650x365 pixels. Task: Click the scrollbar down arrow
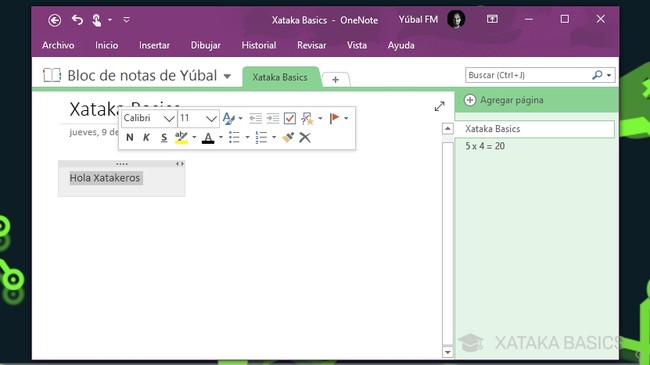(x=448, y=353)
